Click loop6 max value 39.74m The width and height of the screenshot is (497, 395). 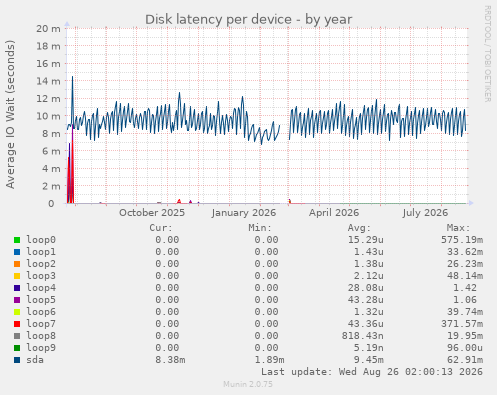(465, 312)
